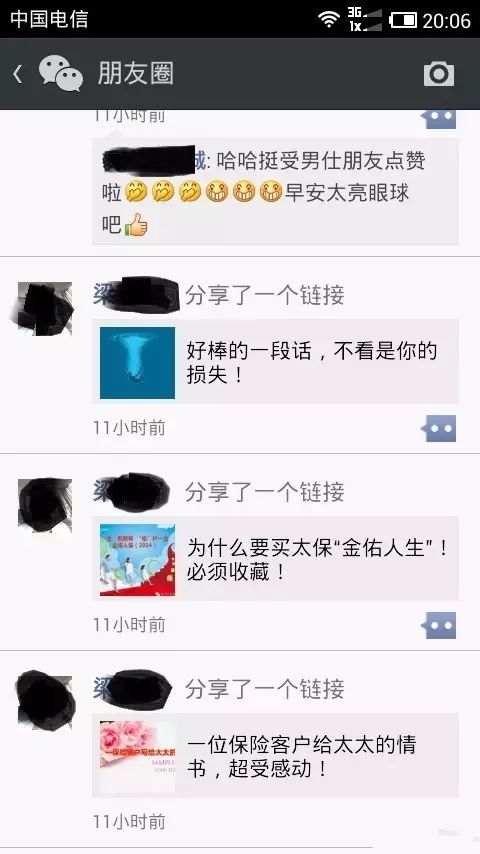
Task: Tap the avatar beside the 情书 post
Action: pos(45,702)
